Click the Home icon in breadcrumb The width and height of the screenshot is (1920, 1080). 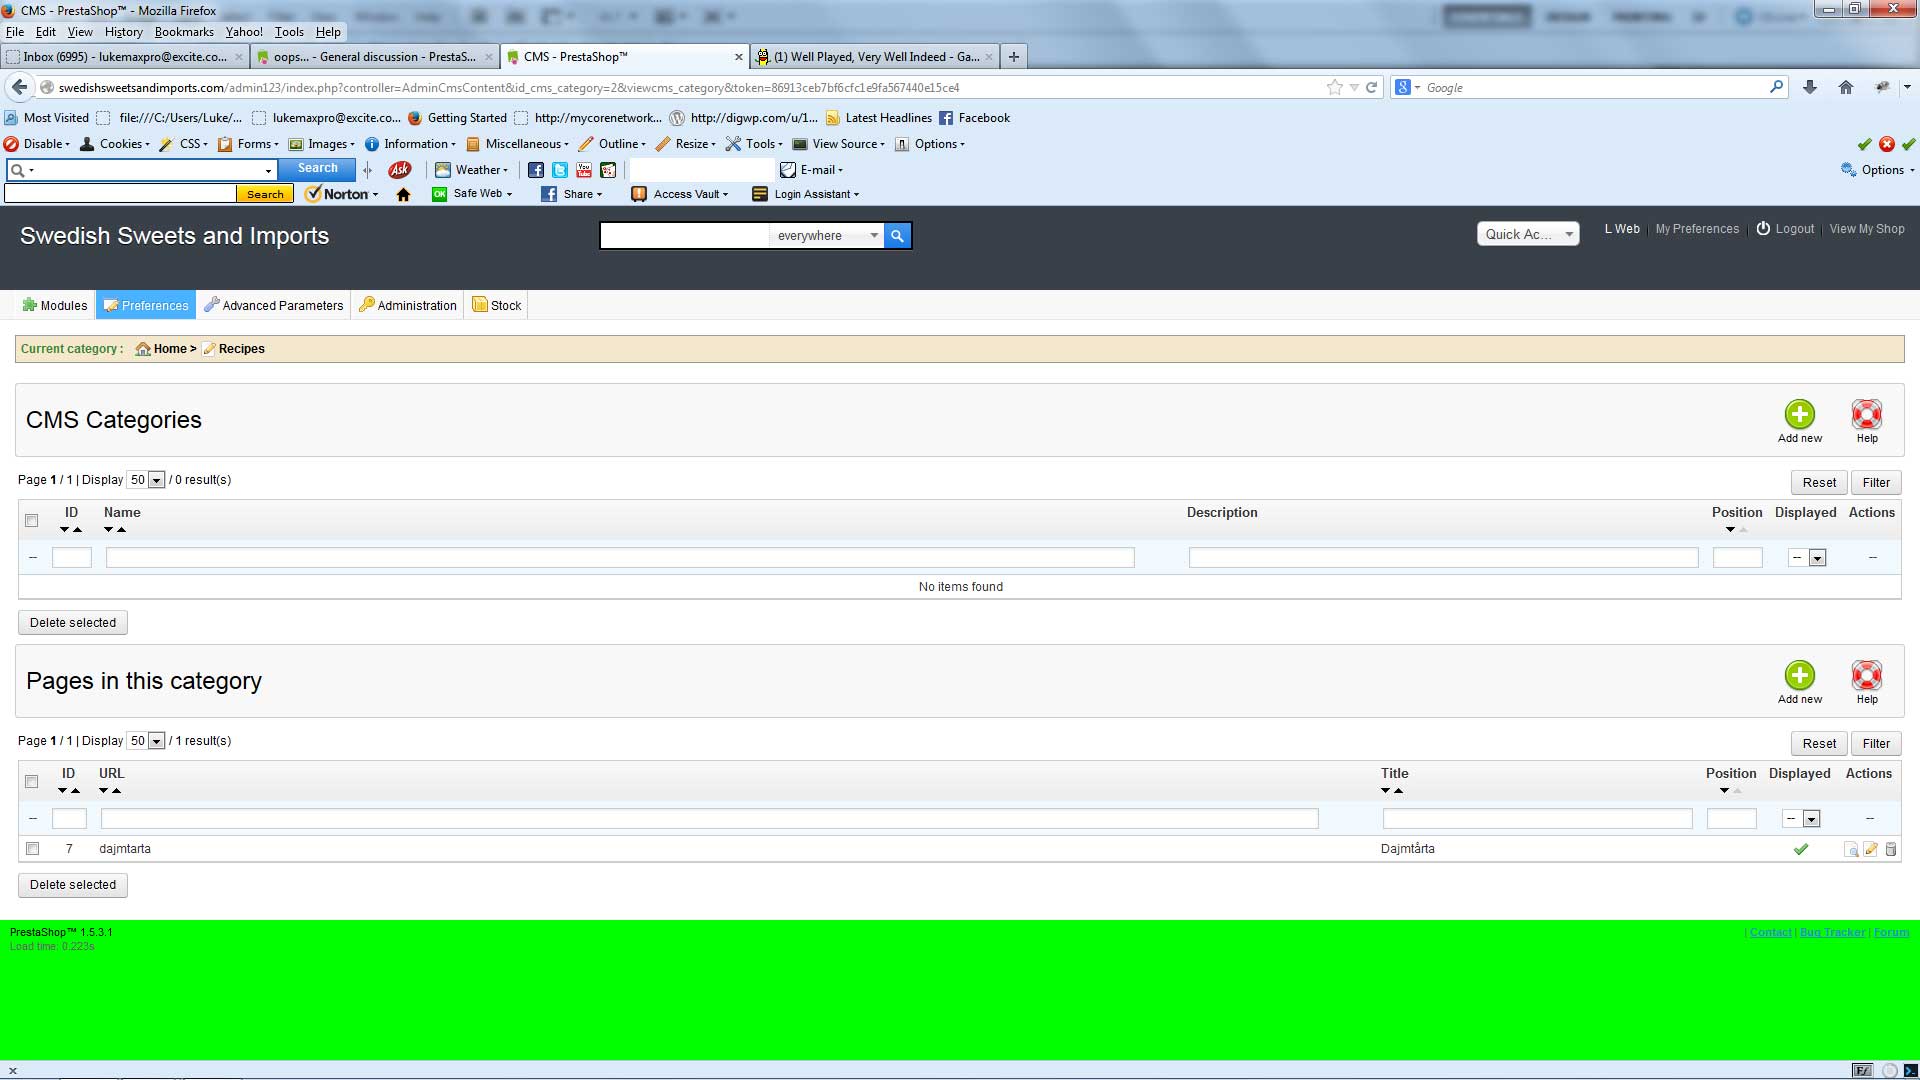click(x=143, y=349)
